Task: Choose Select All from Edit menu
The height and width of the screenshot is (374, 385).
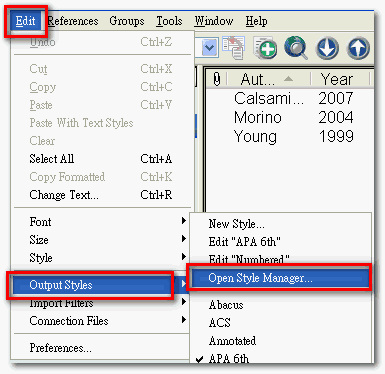Action: coord(101,159)
